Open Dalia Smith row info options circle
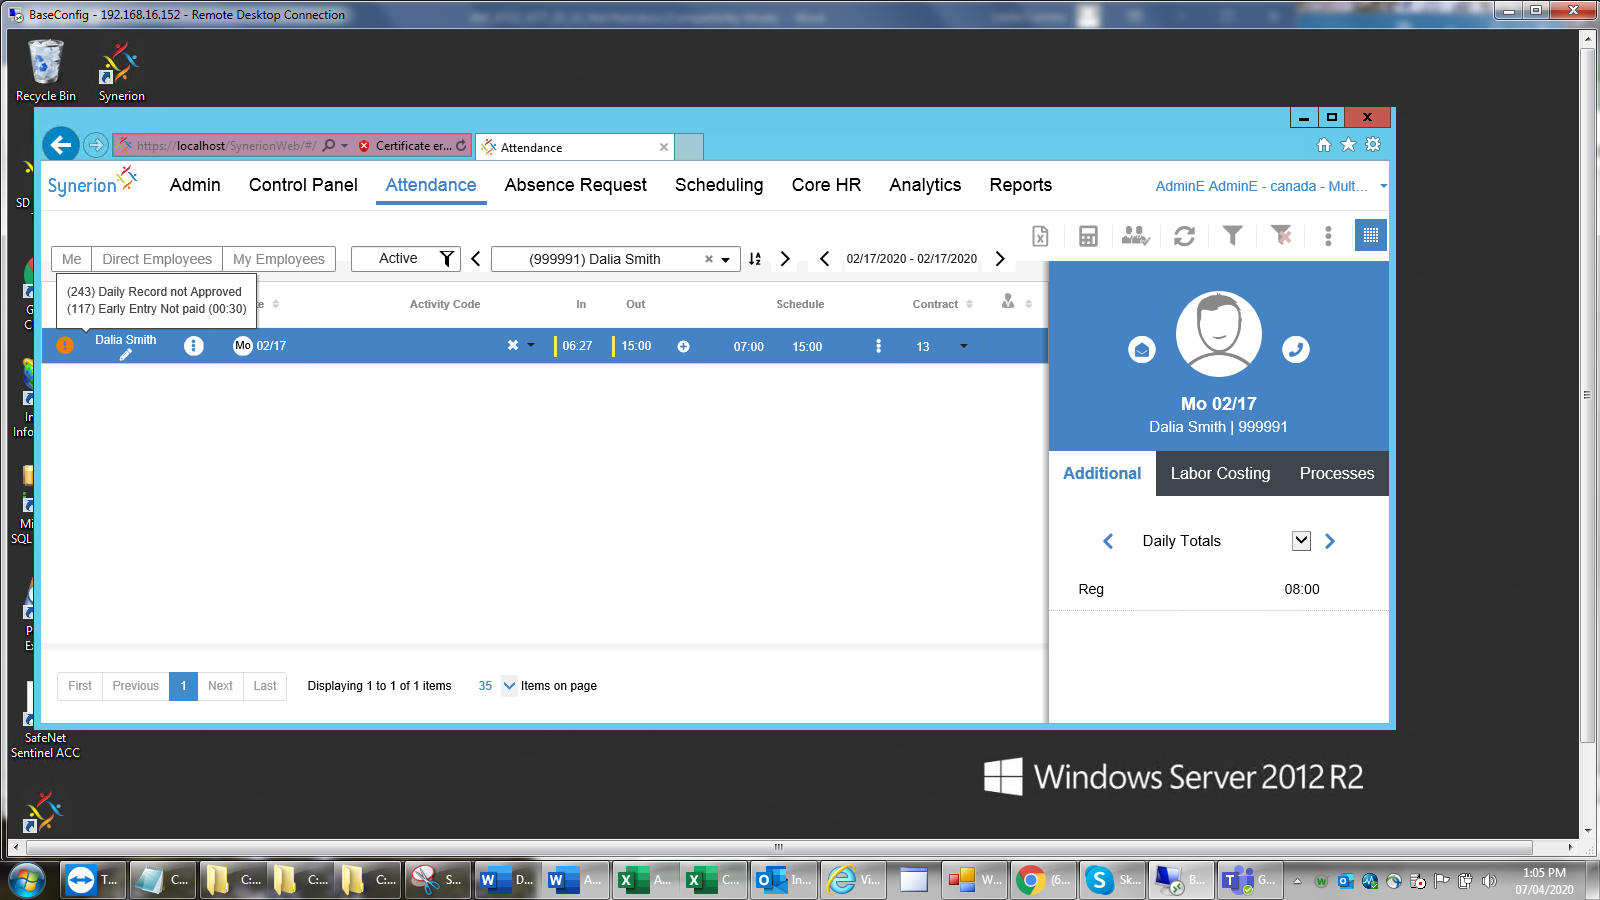 point(194,345)
